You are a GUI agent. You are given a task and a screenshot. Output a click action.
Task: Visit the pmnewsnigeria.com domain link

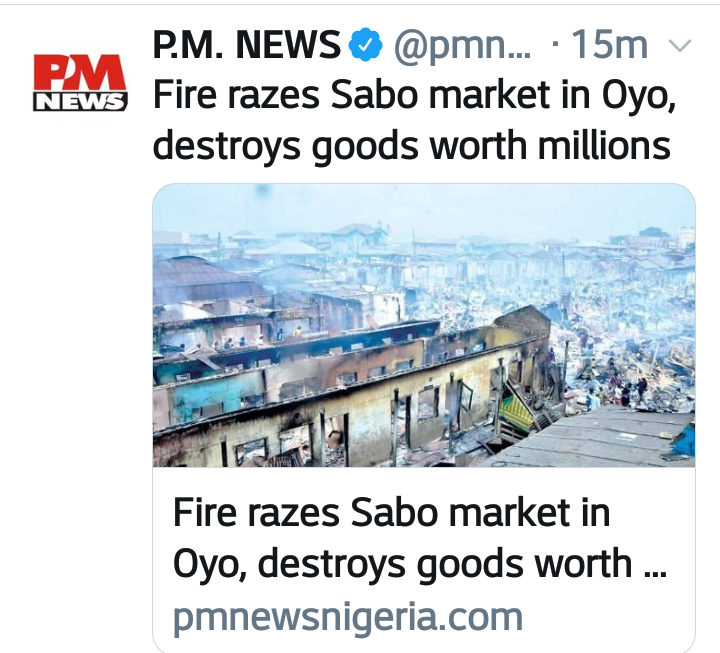pos(348,618)
